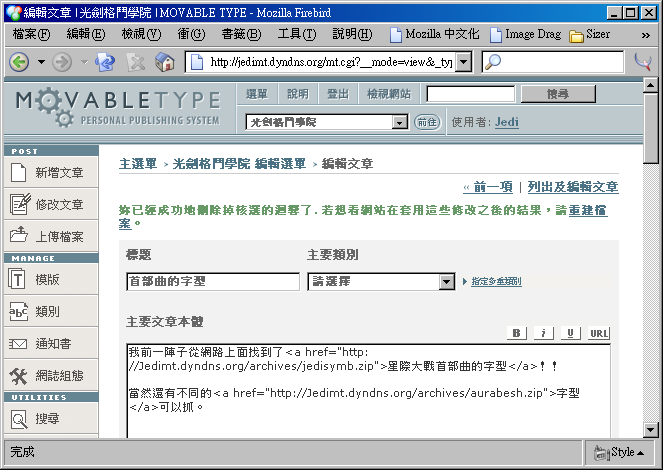Click the throbber icon at toolbar right
The image size is (663, 470).
(643, 62)
